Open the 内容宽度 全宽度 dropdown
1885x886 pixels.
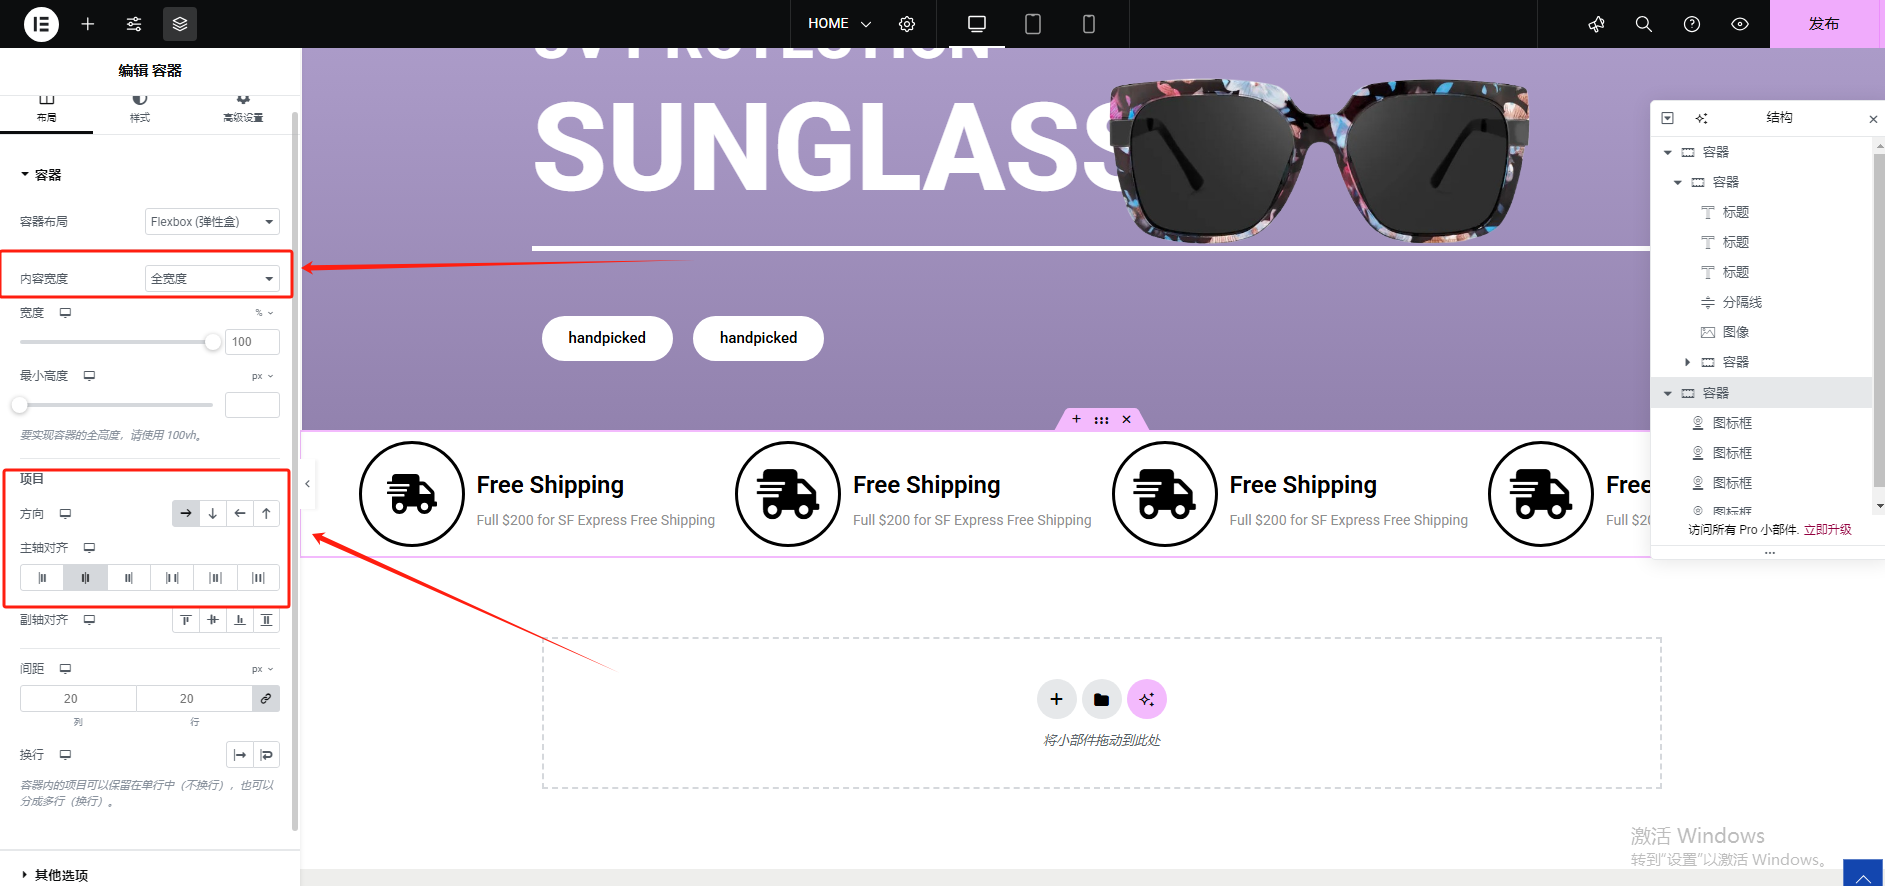pos(212,278)
